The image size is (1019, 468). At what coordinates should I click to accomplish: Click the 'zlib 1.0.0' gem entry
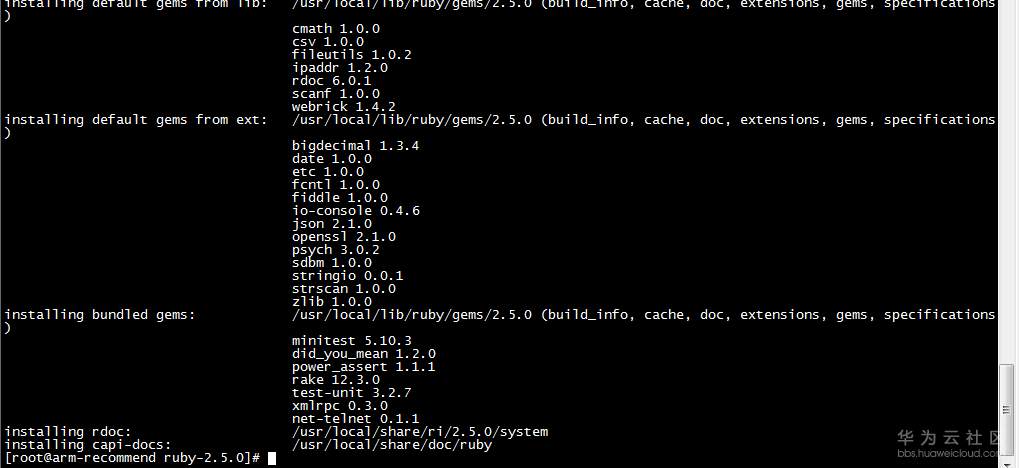(x=332, y=302)
